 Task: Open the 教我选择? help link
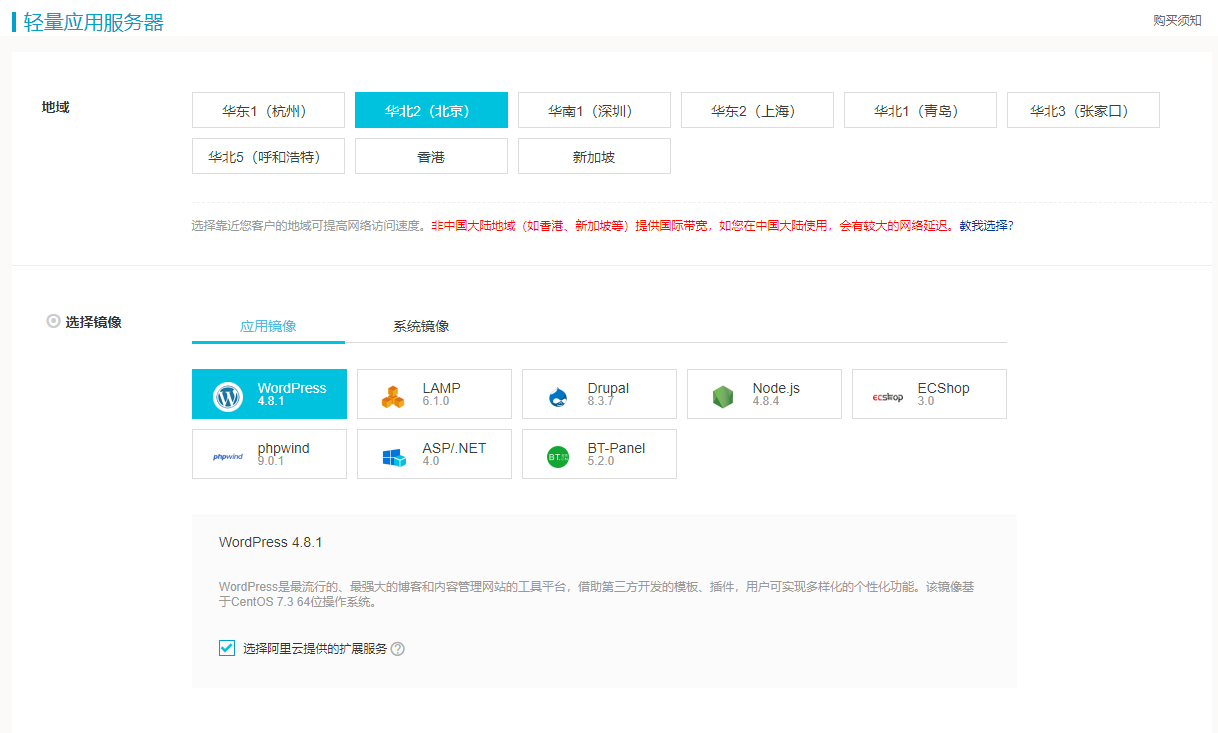coord(986,226)
